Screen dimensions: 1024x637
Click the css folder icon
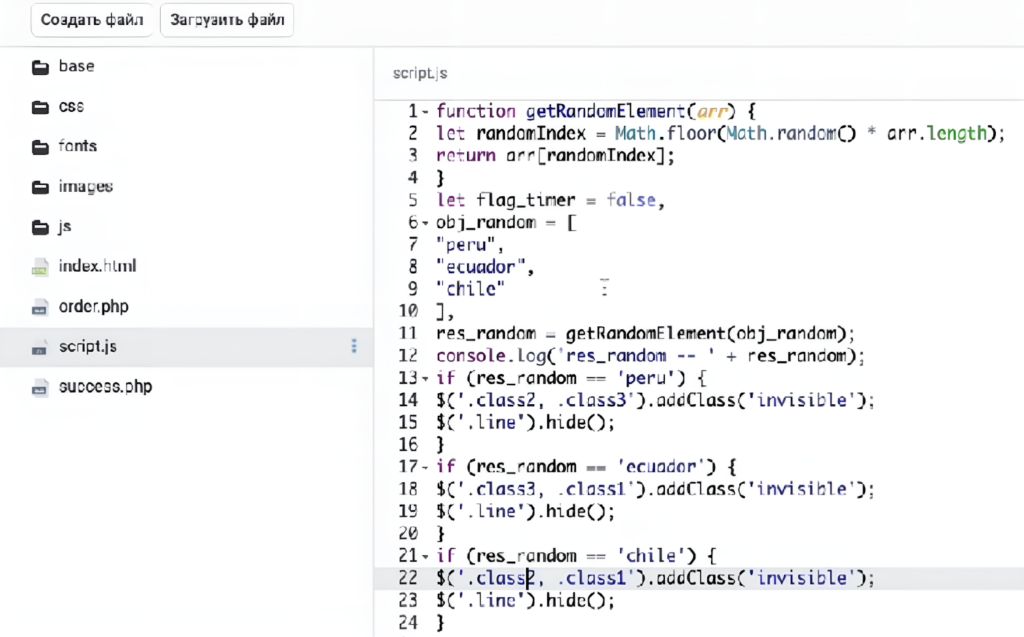(x=40, y=107)
